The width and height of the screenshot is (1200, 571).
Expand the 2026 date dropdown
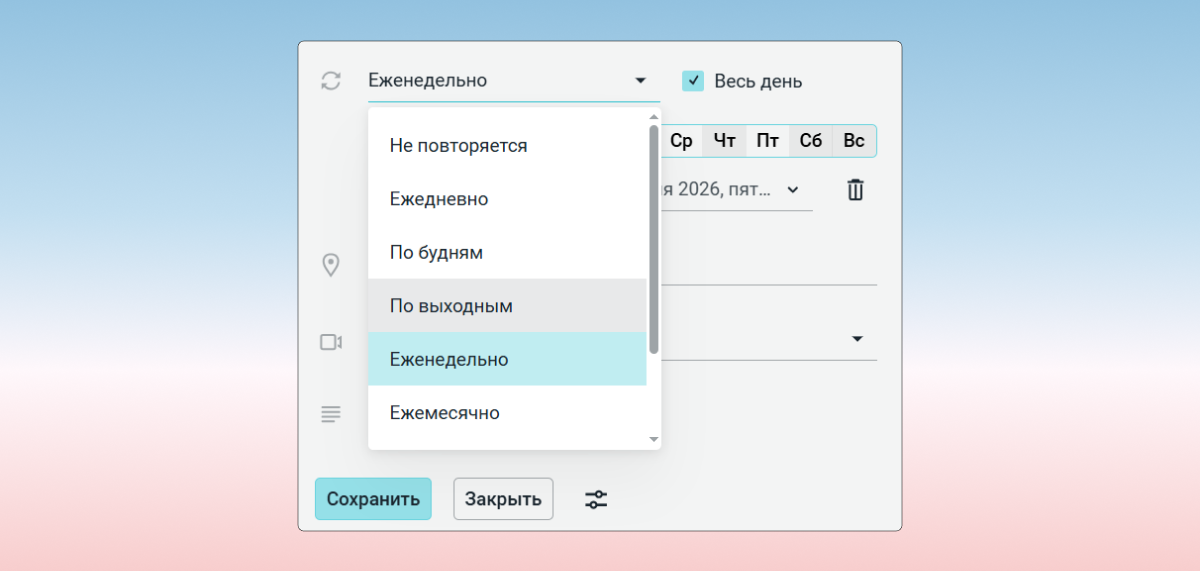[x=792, y=189]
